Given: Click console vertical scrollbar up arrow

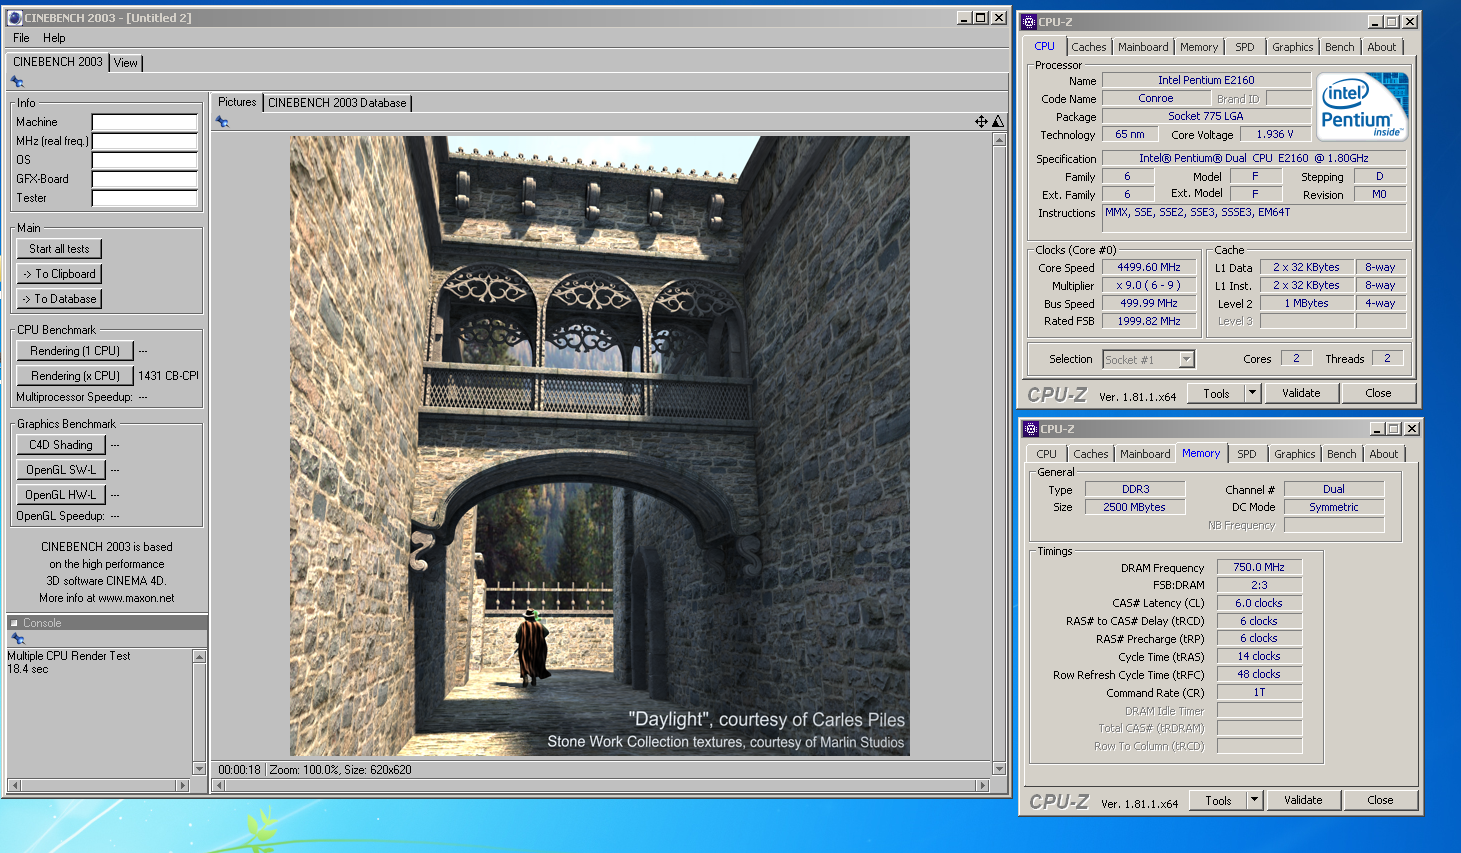Looking at the screenshot, I should [x=199, y=657].
